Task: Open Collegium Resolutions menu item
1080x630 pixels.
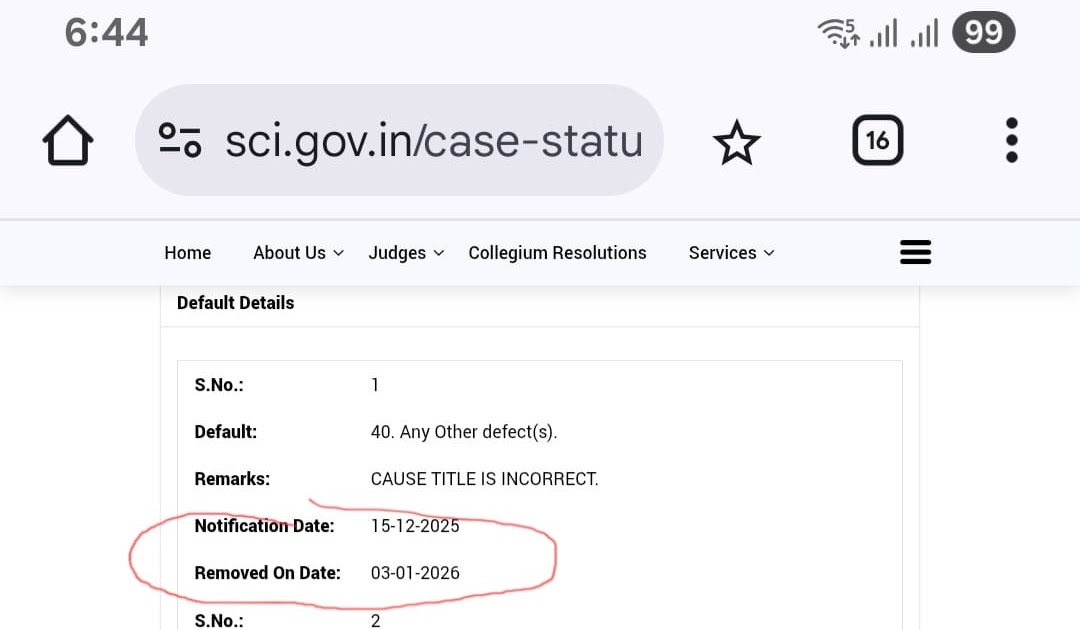Action: (557, 253)
